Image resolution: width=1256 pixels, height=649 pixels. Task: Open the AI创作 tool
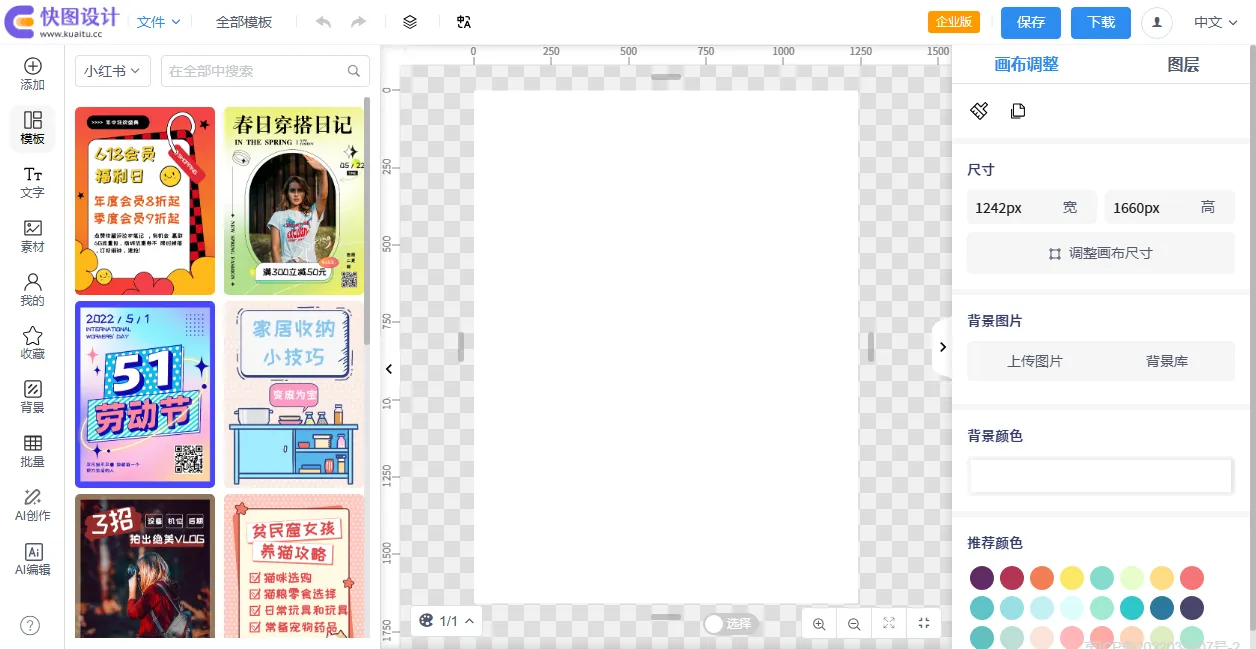[33, 505]
